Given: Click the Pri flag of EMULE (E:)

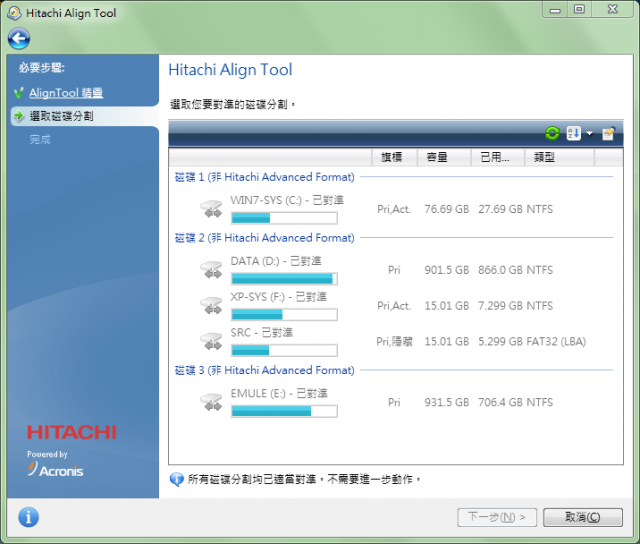Looking at the screenshot, I should point(394,402).
